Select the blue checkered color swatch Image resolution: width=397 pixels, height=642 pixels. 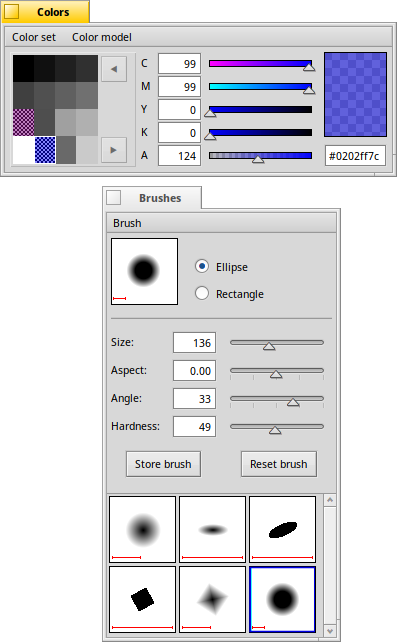click(45, 150)
